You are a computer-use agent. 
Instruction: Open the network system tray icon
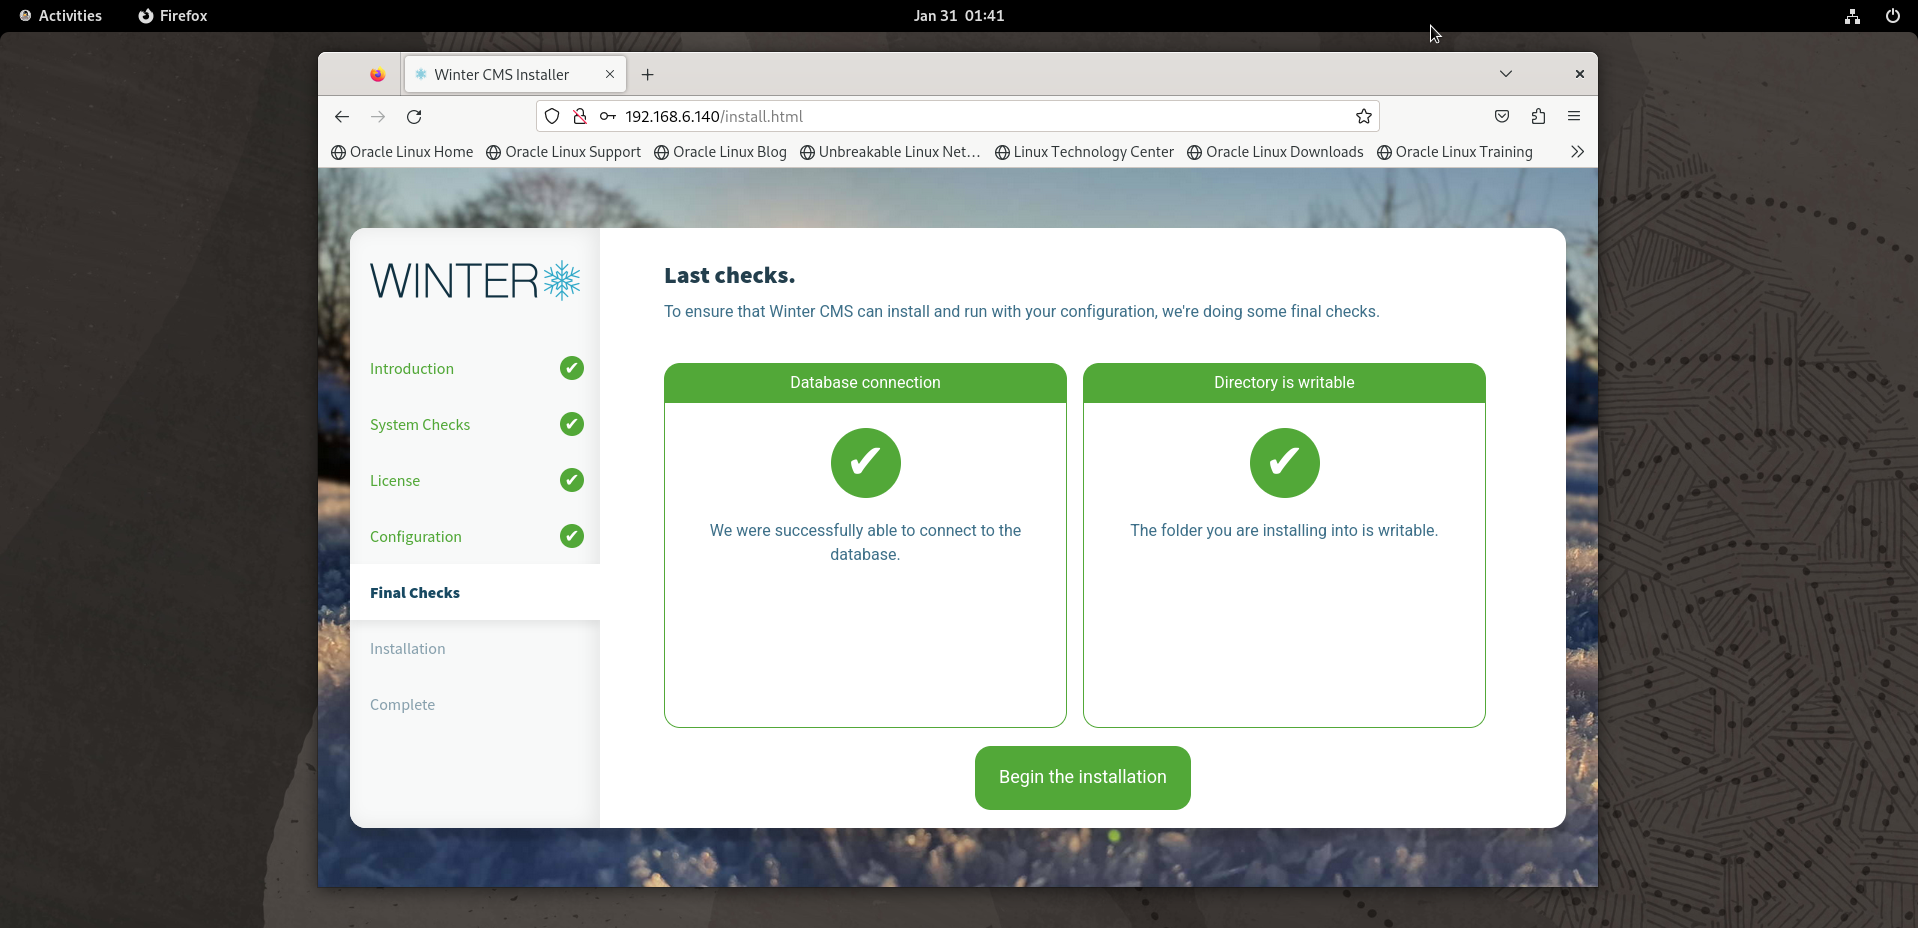coord(1853,16)
